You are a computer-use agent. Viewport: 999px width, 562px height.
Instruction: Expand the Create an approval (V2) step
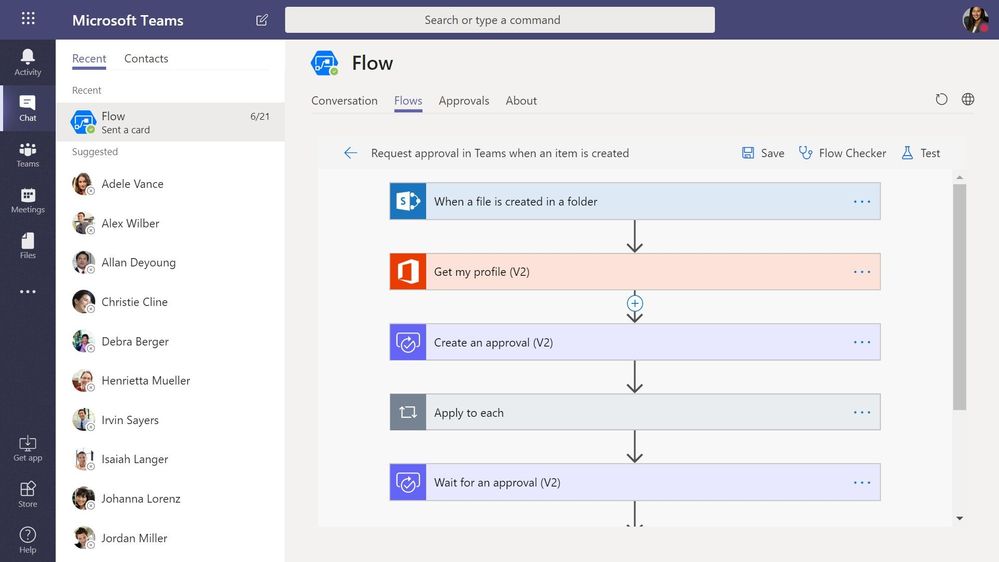coord(635,342)
